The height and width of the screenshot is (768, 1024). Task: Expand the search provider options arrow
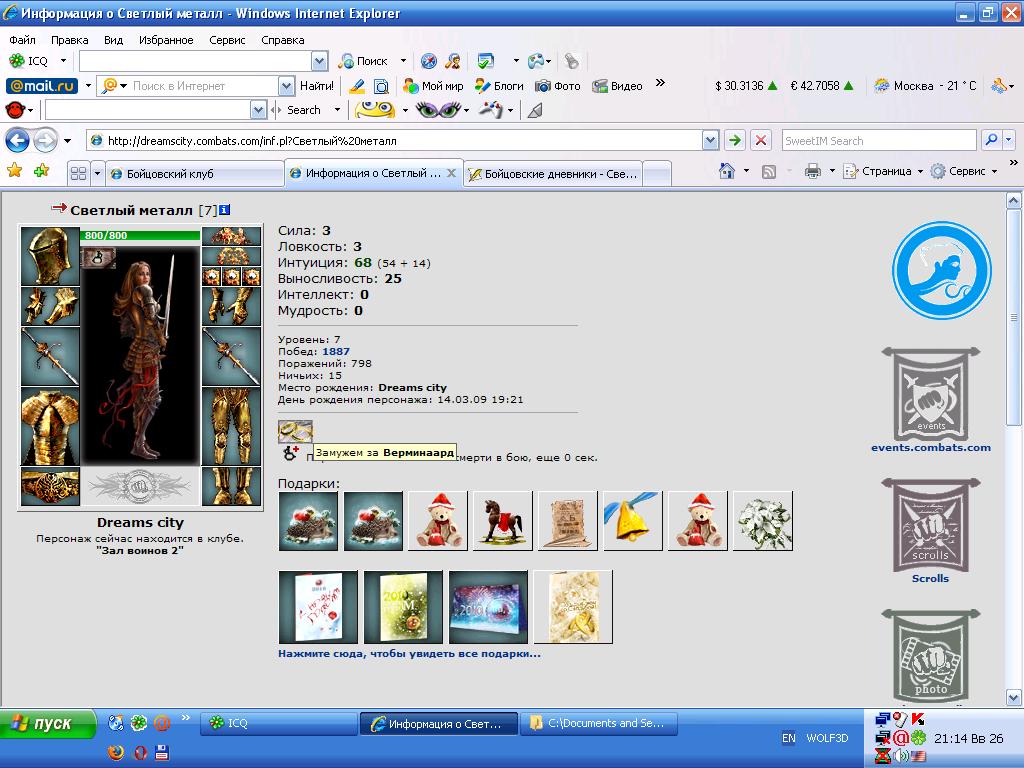coord(1010,140)
